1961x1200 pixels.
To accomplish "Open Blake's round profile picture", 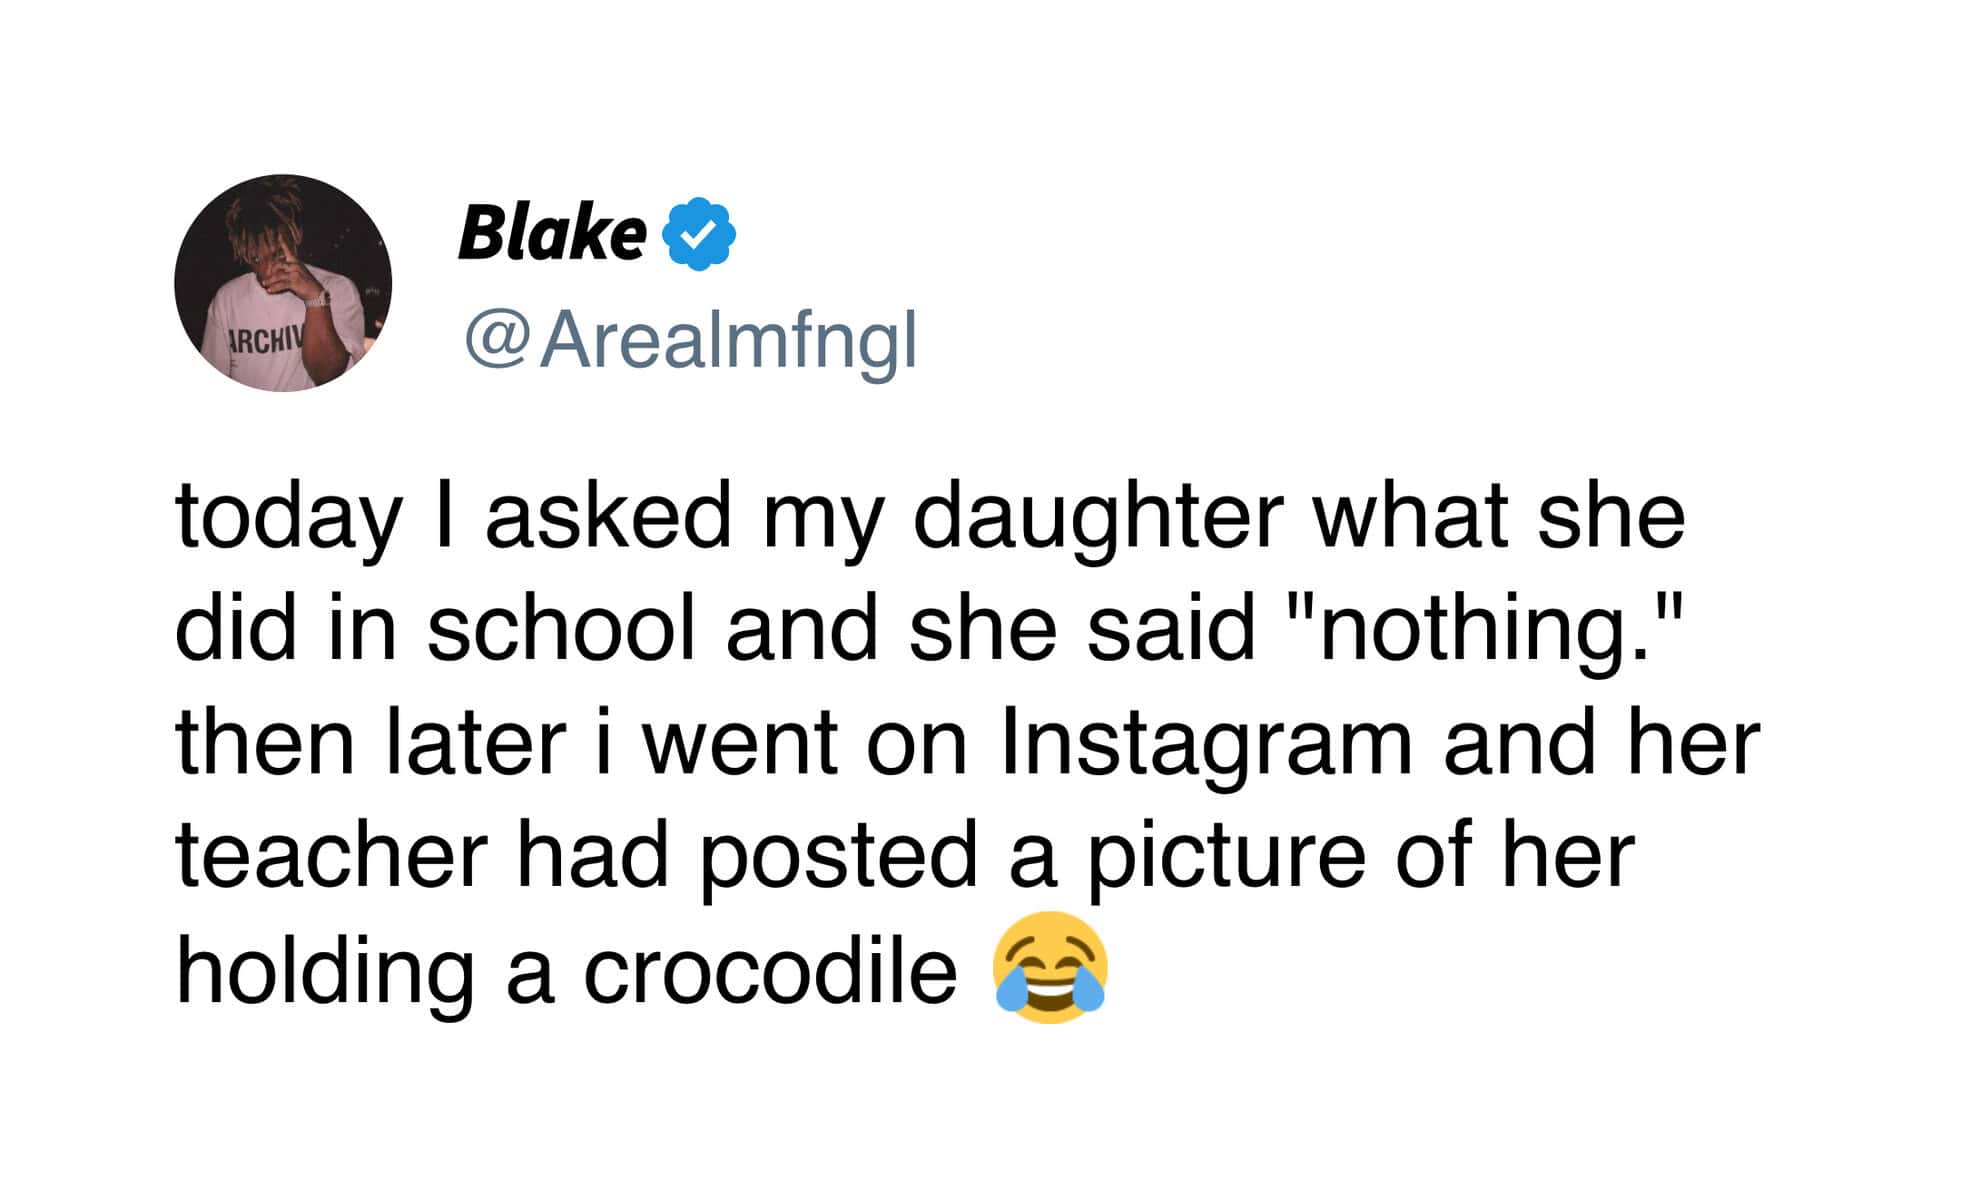I will 283,283.
